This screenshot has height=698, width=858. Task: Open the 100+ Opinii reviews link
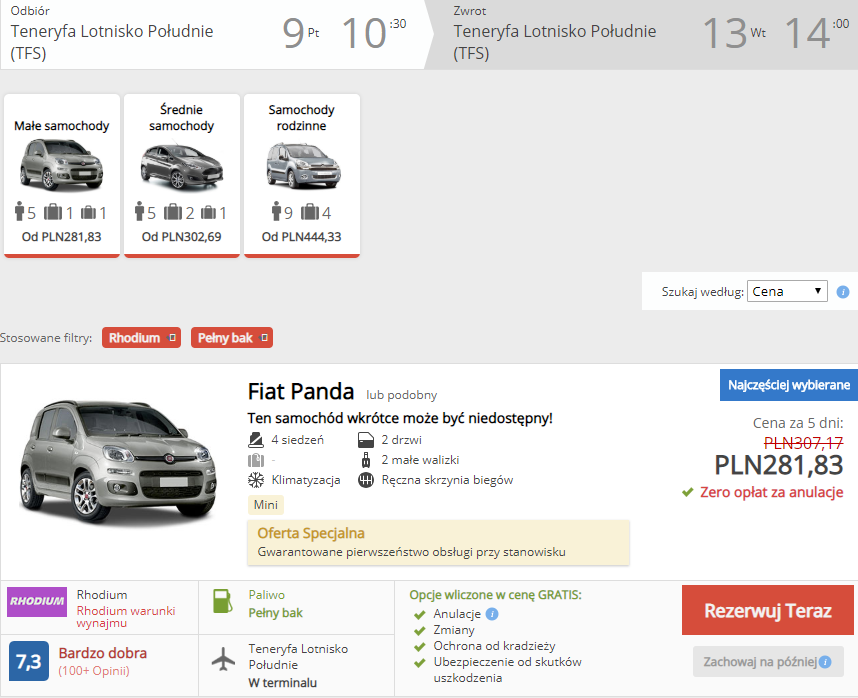(x=94, y=671)
